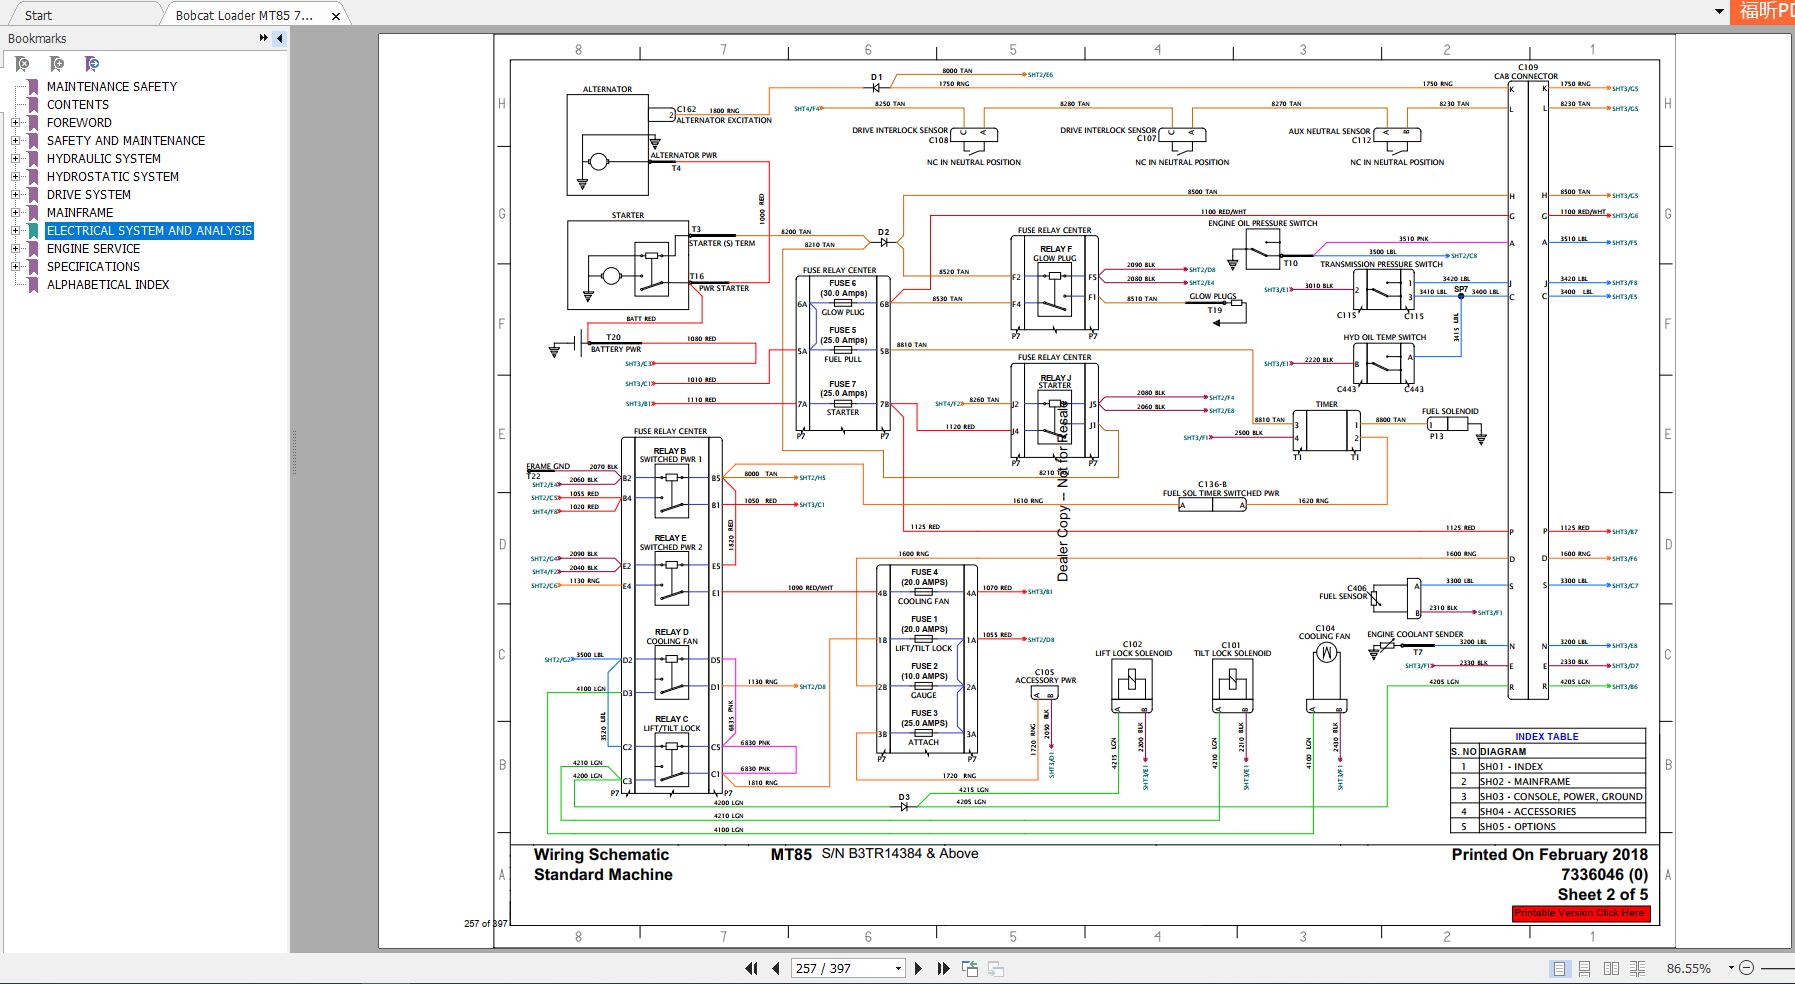
Task: Click the Foxit PDF orange logo button
Action: tap(1765, 11)
